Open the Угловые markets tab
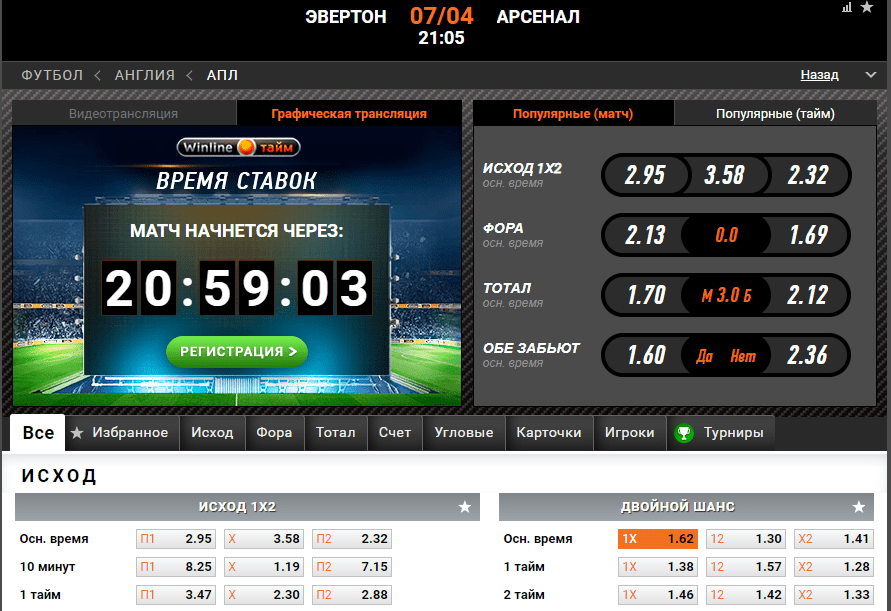 tap(464, 433)
